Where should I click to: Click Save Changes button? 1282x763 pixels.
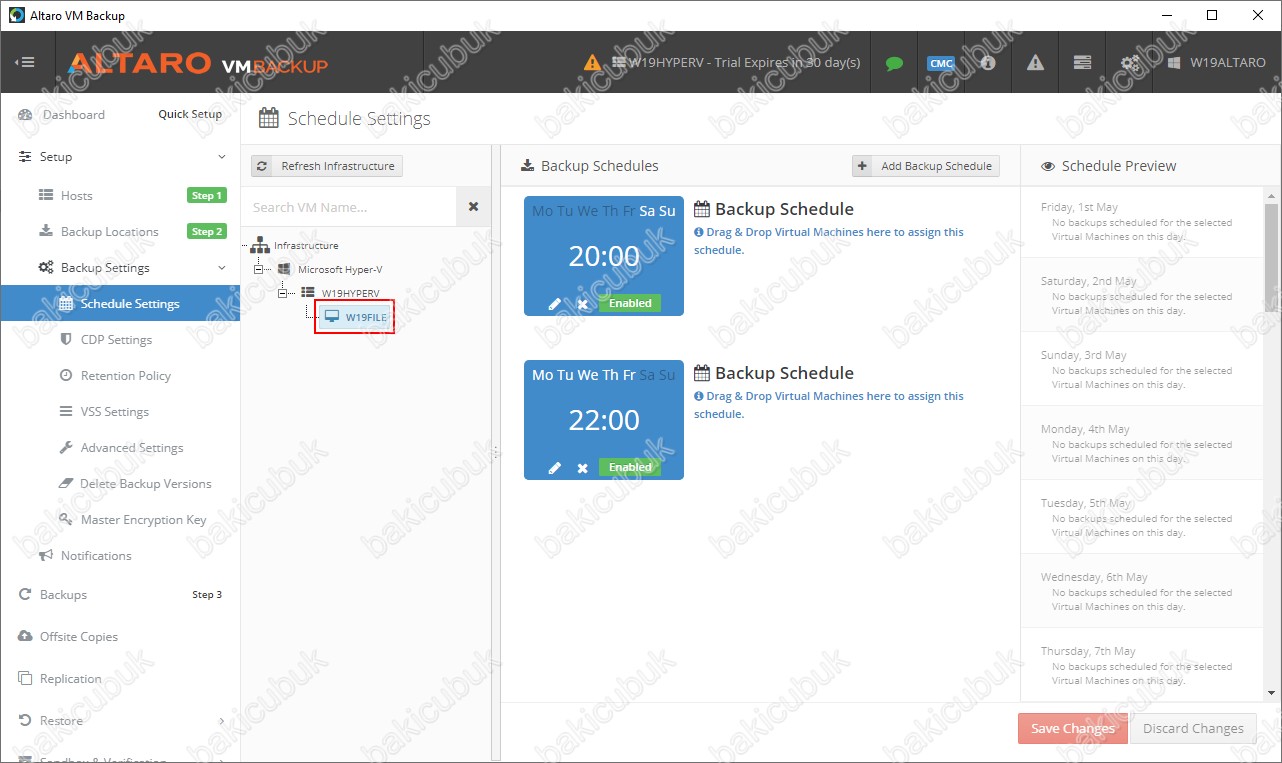point(1072,728)
